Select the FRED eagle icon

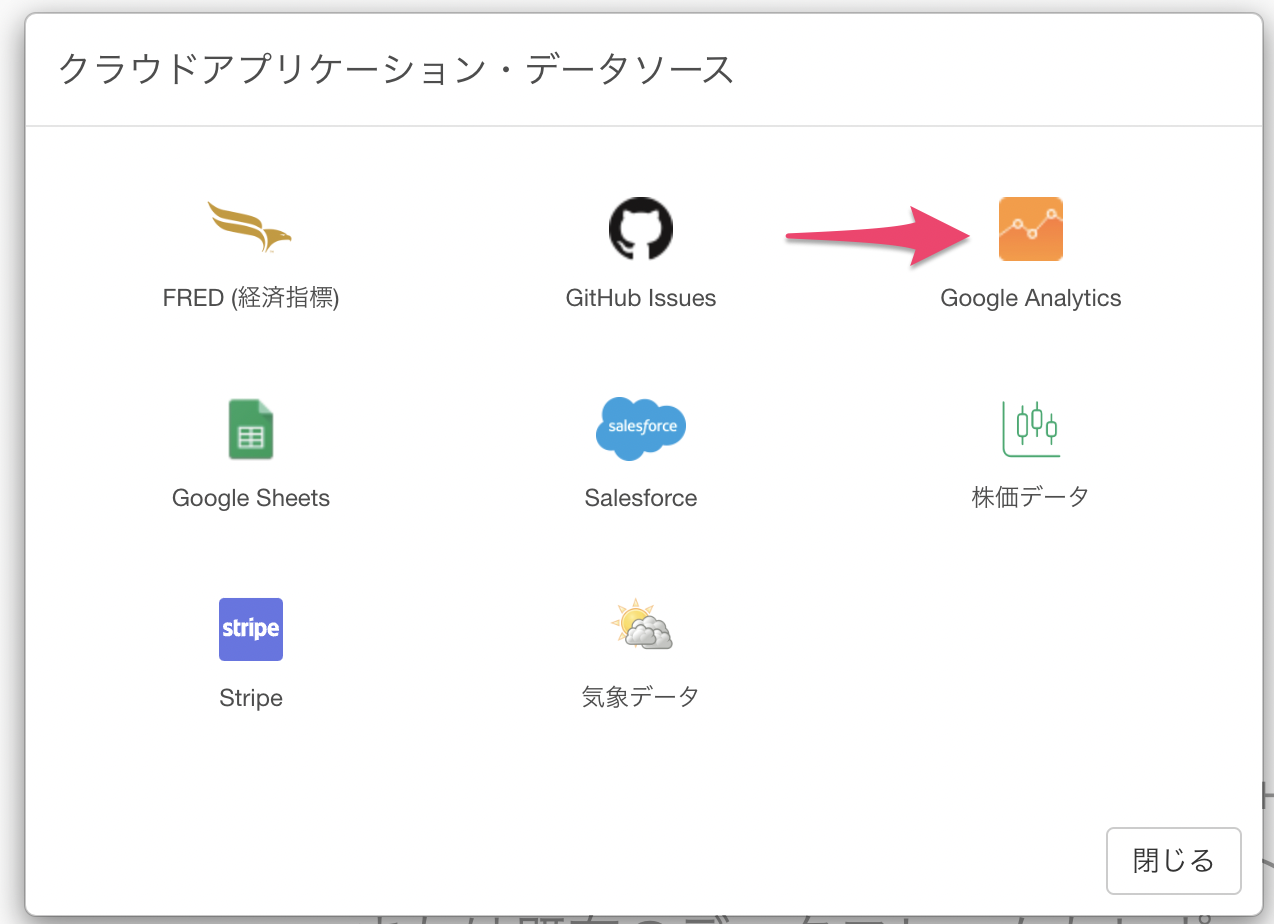[250, 227]
